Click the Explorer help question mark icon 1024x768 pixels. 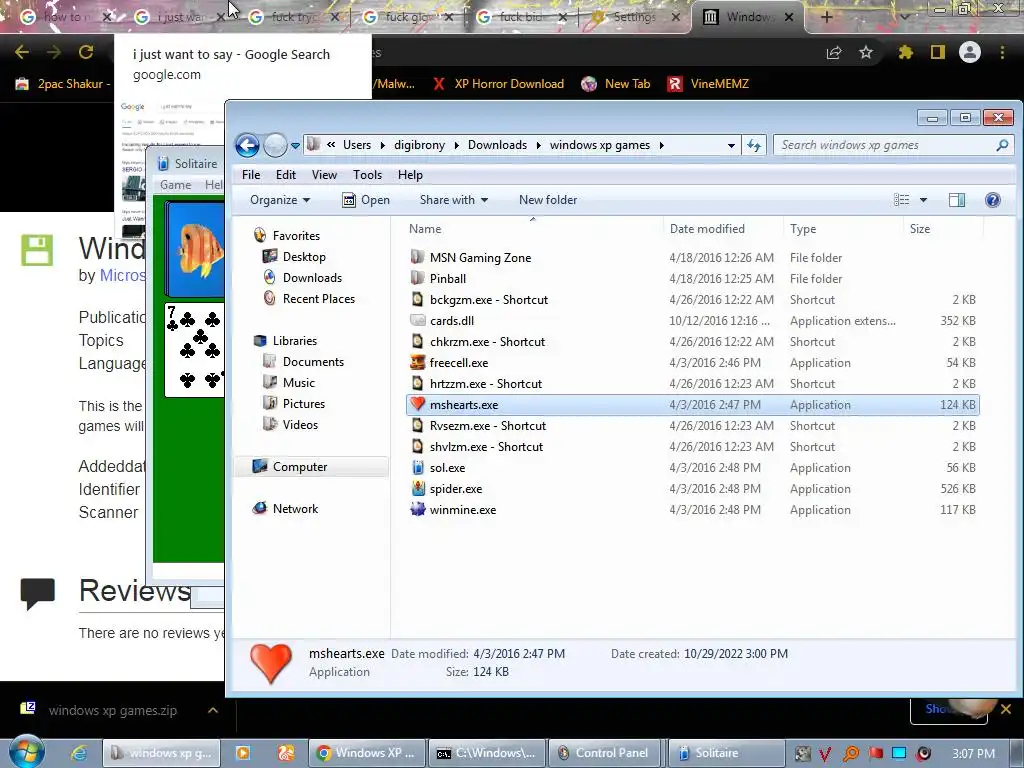click(993, 200)
